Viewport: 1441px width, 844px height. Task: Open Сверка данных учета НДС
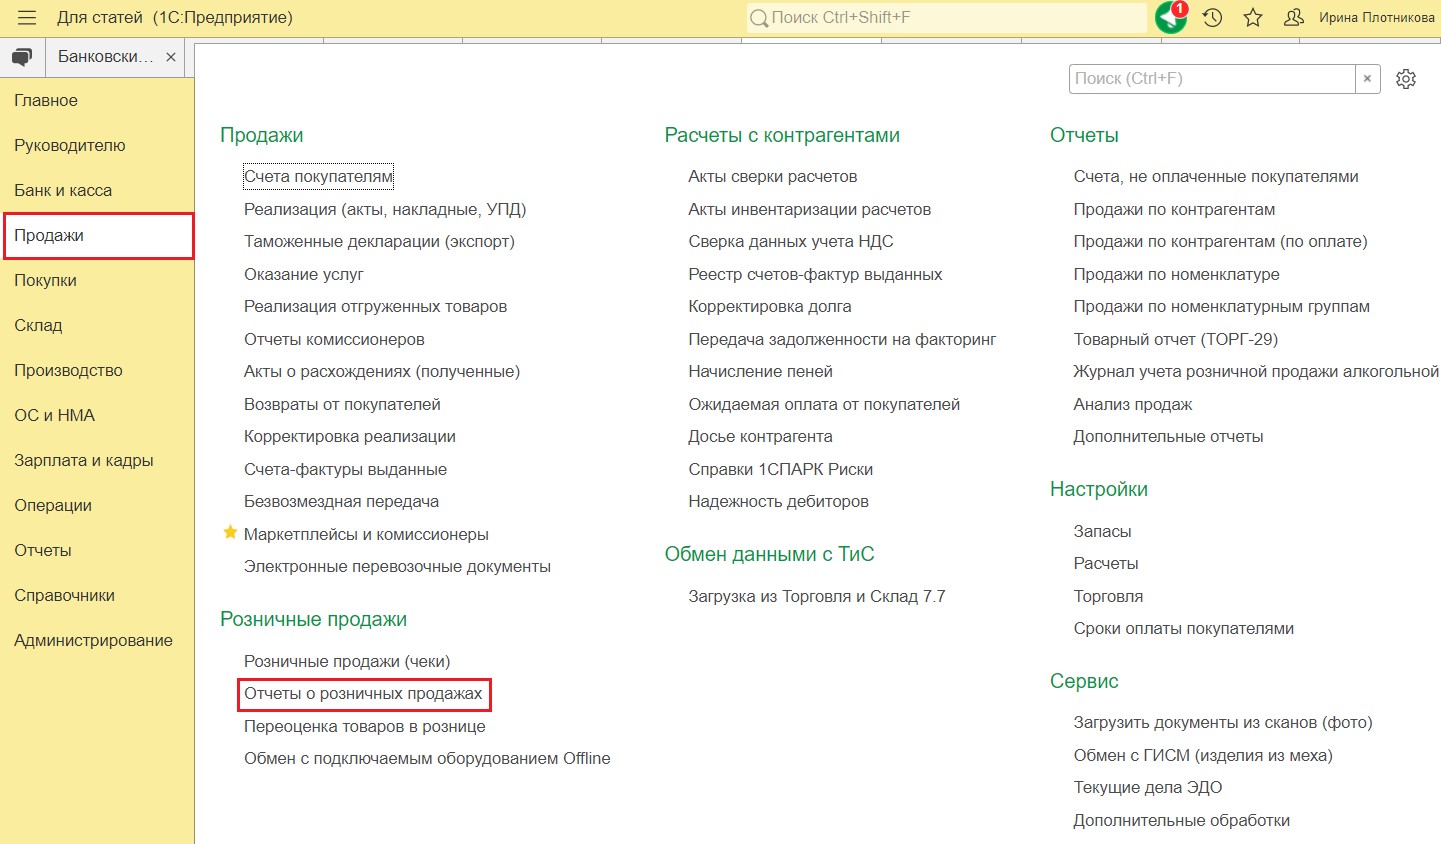coord(791,241)
